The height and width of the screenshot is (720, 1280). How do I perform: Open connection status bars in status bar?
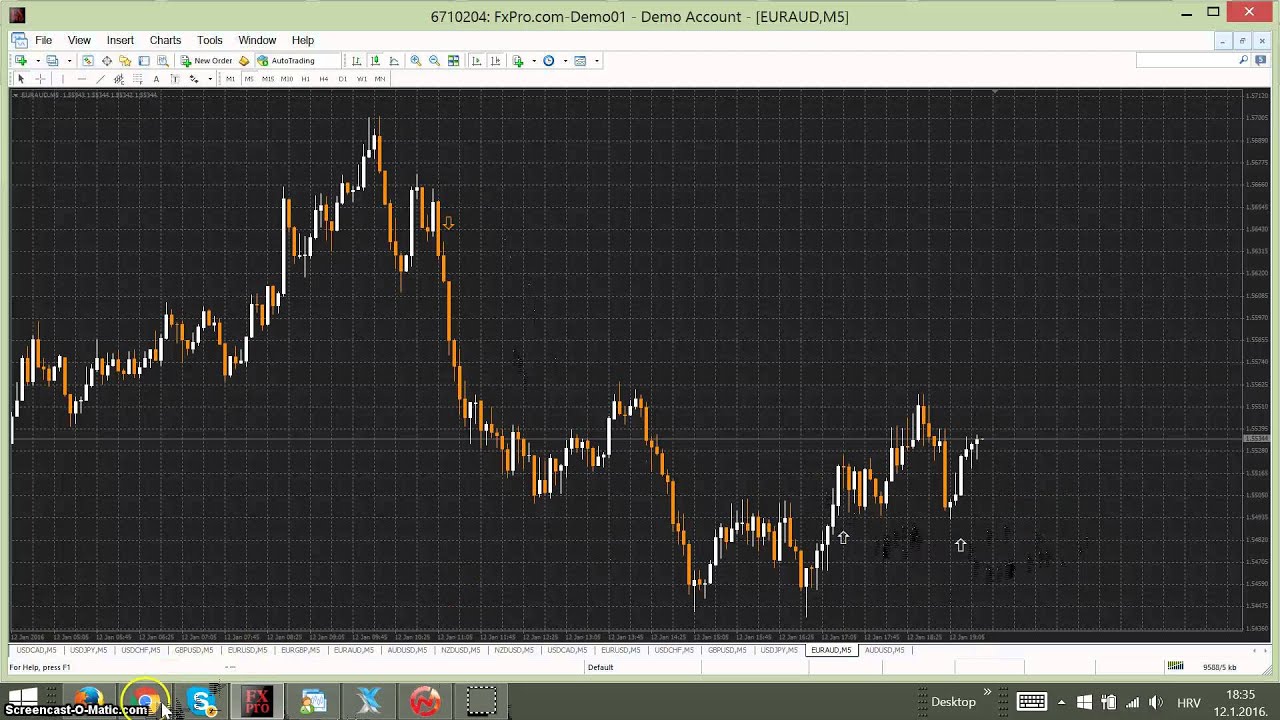(1175, 667)
